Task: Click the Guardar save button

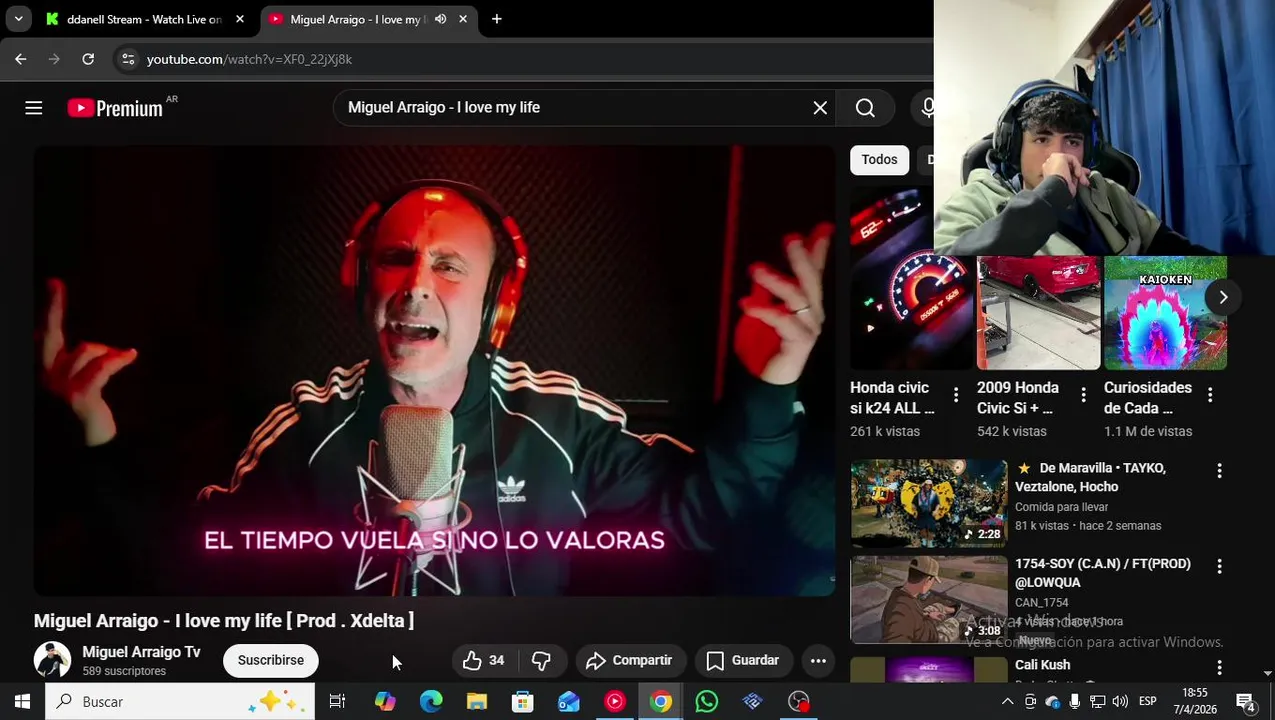Action: 743,660
